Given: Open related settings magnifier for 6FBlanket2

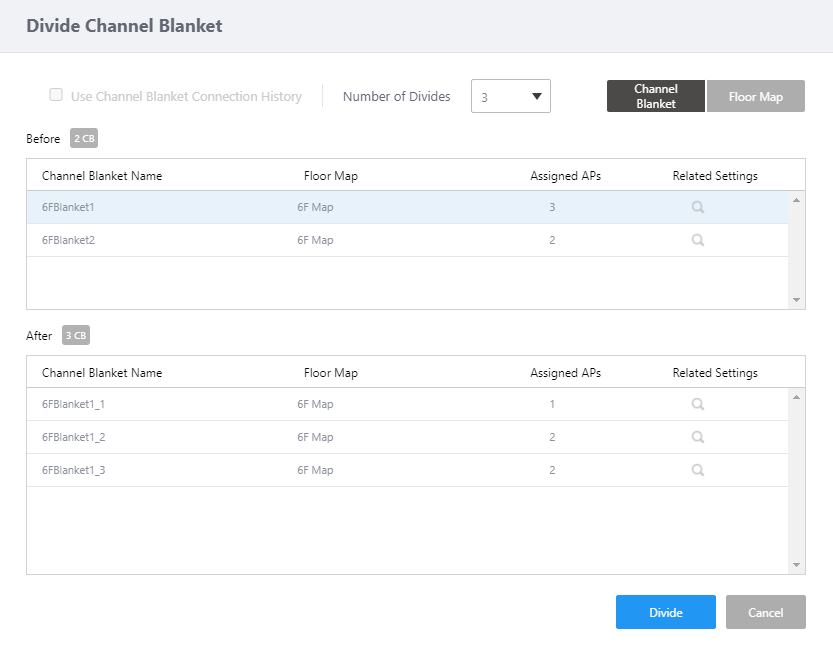Looking at the screenshot, I should [x=698, y=240].
